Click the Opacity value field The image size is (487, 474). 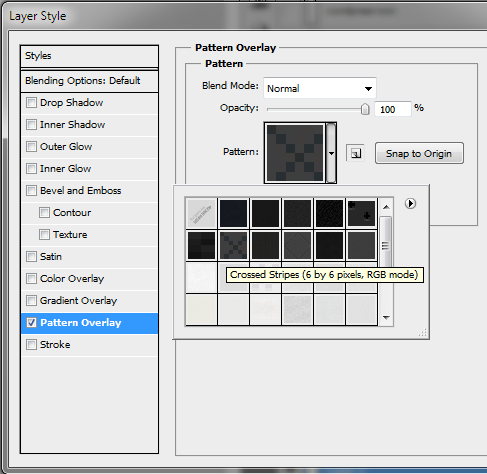[x=393, y=109]
